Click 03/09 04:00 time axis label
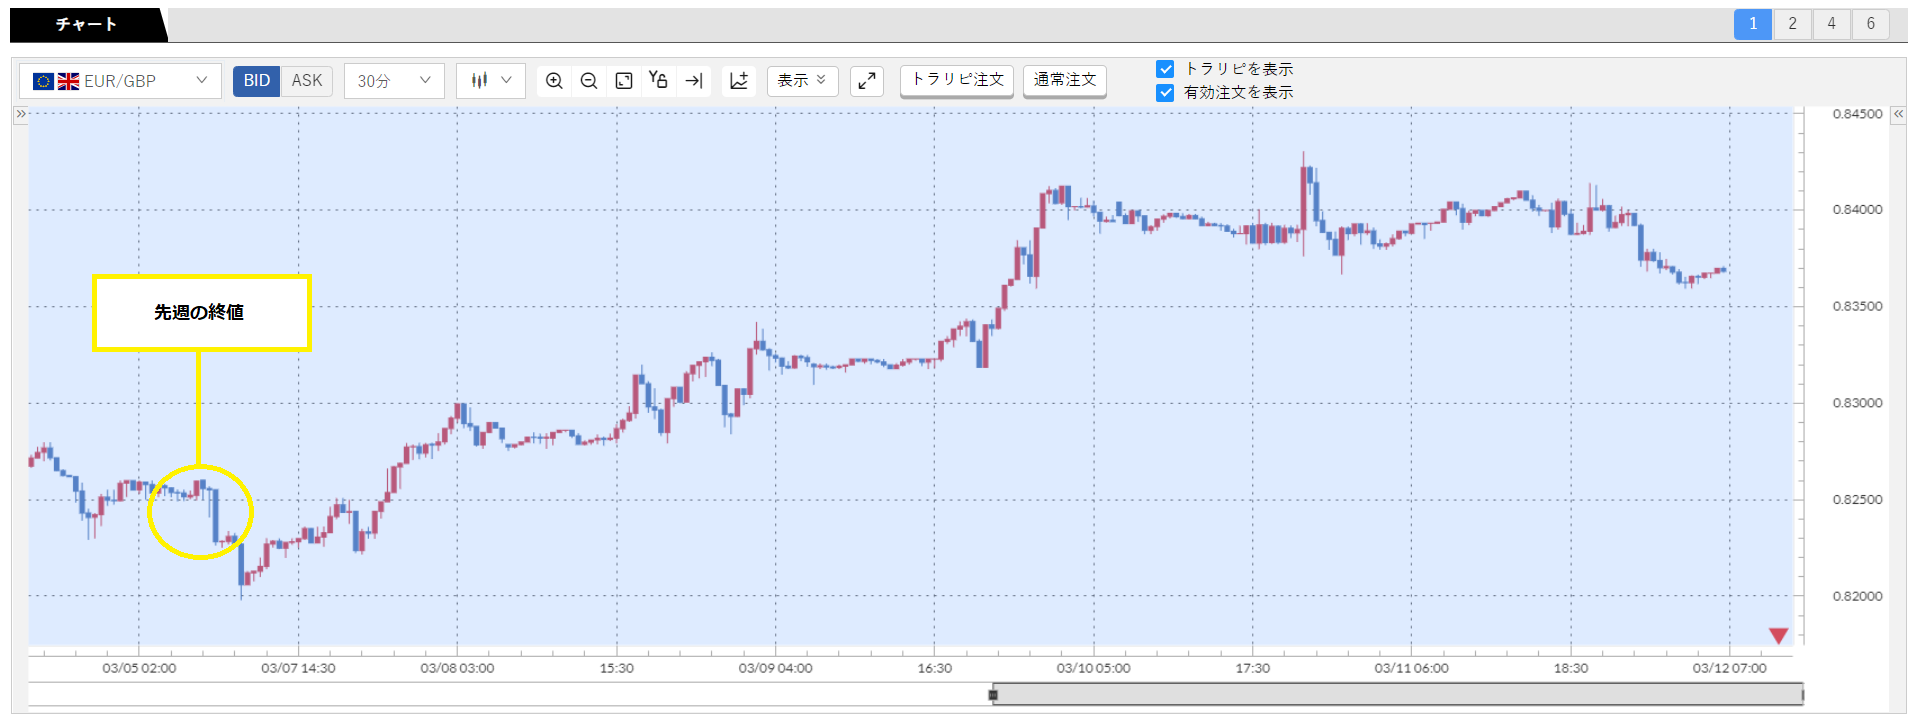1919x721 pixels. (x=775, y=668)
